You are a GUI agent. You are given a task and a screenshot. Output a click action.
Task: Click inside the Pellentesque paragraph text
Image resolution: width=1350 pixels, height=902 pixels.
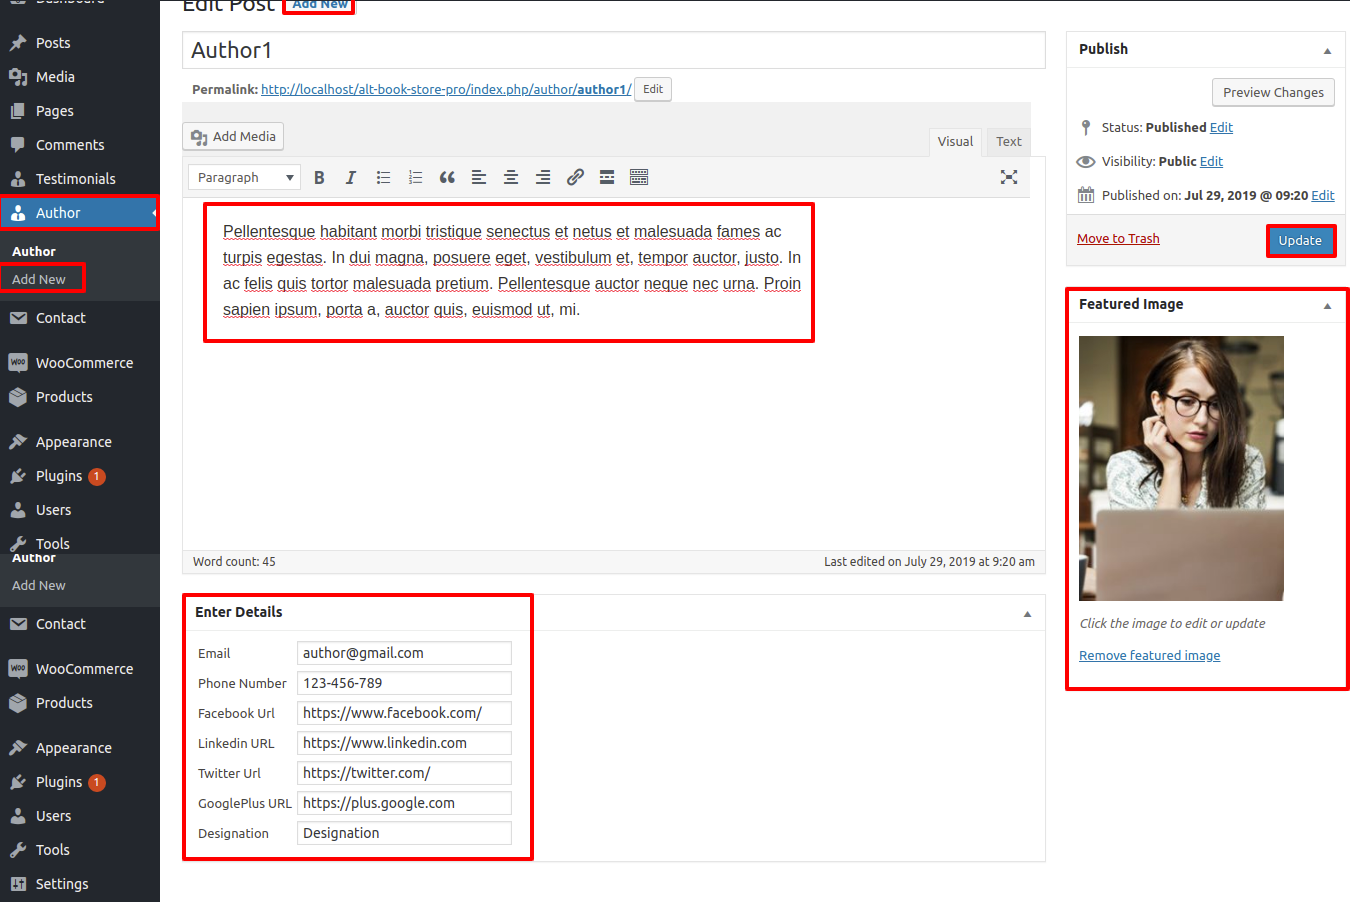511,271
